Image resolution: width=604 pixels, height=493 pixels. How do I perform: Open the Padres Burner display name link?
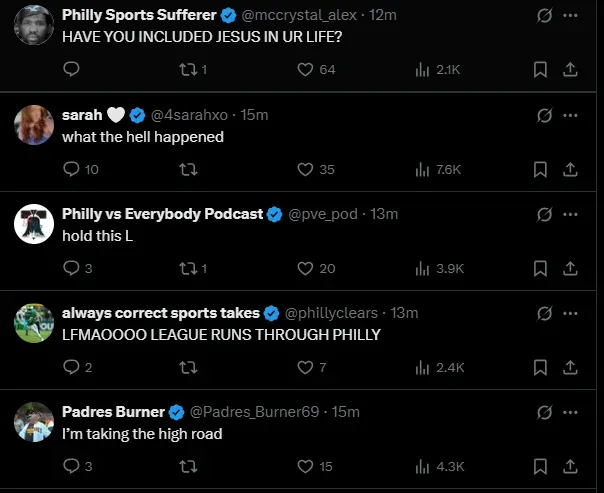[113, 412]
